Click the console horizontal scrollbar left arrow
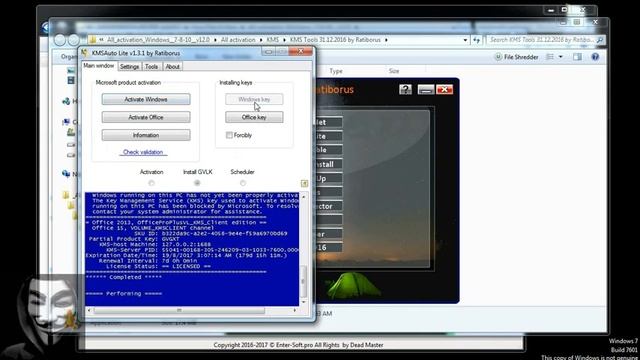Image resolution: width=640 pixels, height=360 pixels. pos(89,311)
